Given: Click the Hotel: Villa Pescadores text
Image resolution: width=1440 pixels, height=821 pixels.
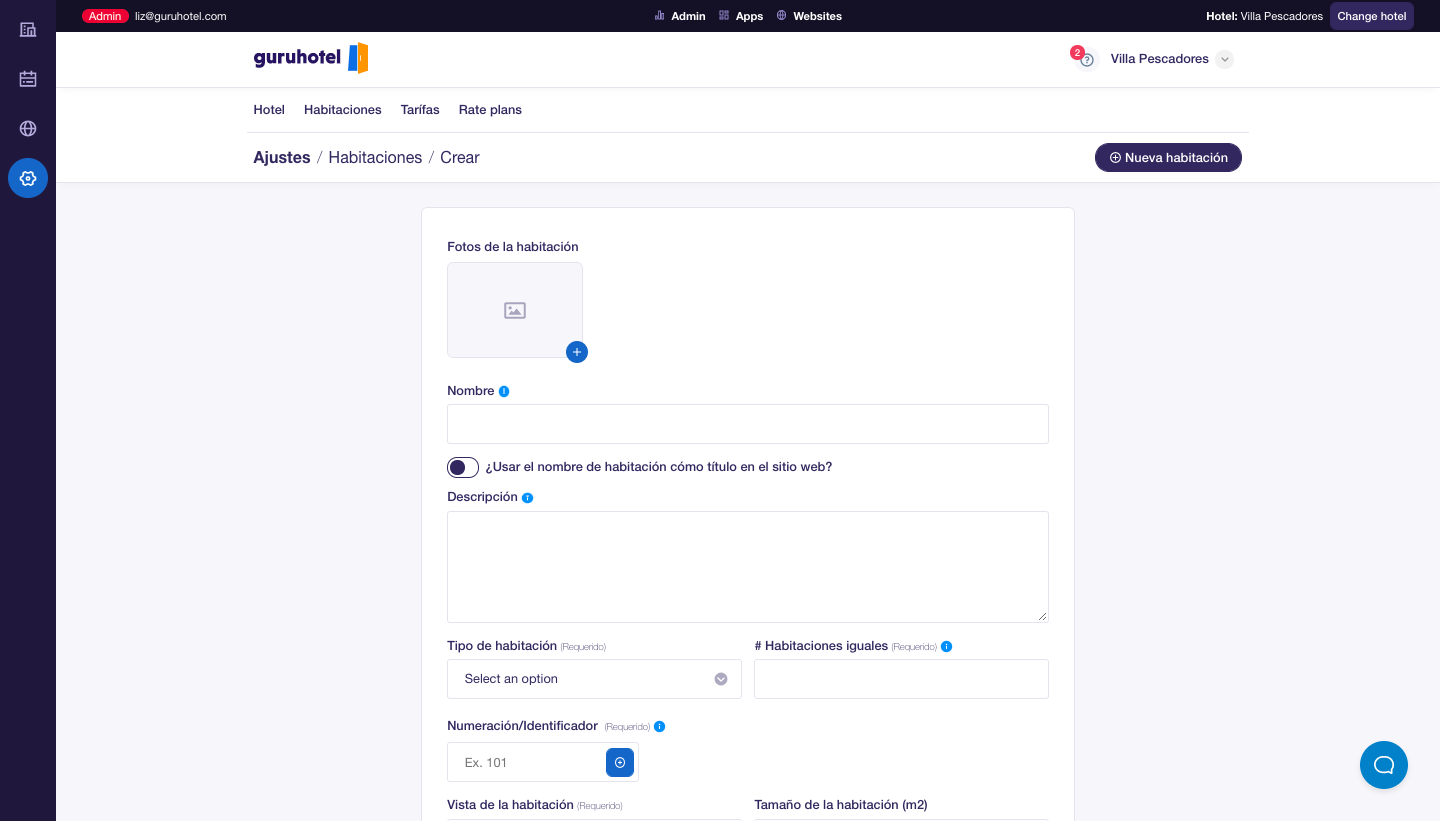Looking at the screenshot, I should click(x=1264, y=16).
